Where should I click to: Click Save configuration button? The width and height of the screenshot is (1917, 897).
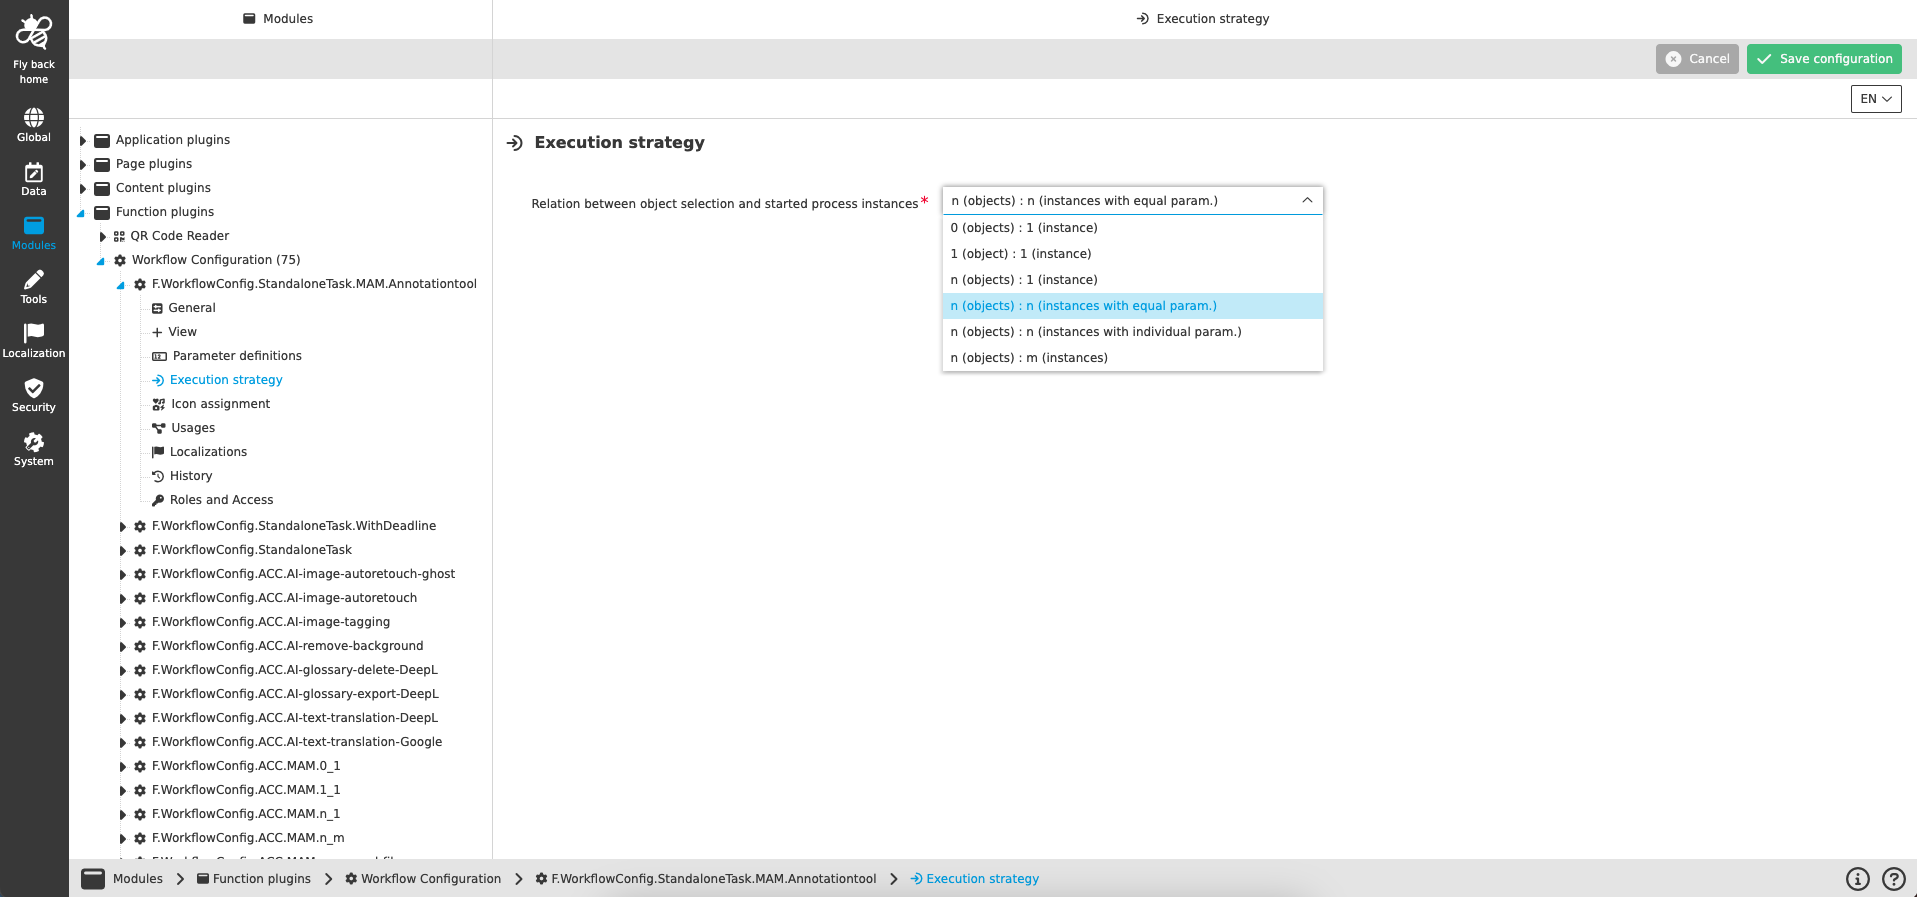click(x=1824, y=59)
